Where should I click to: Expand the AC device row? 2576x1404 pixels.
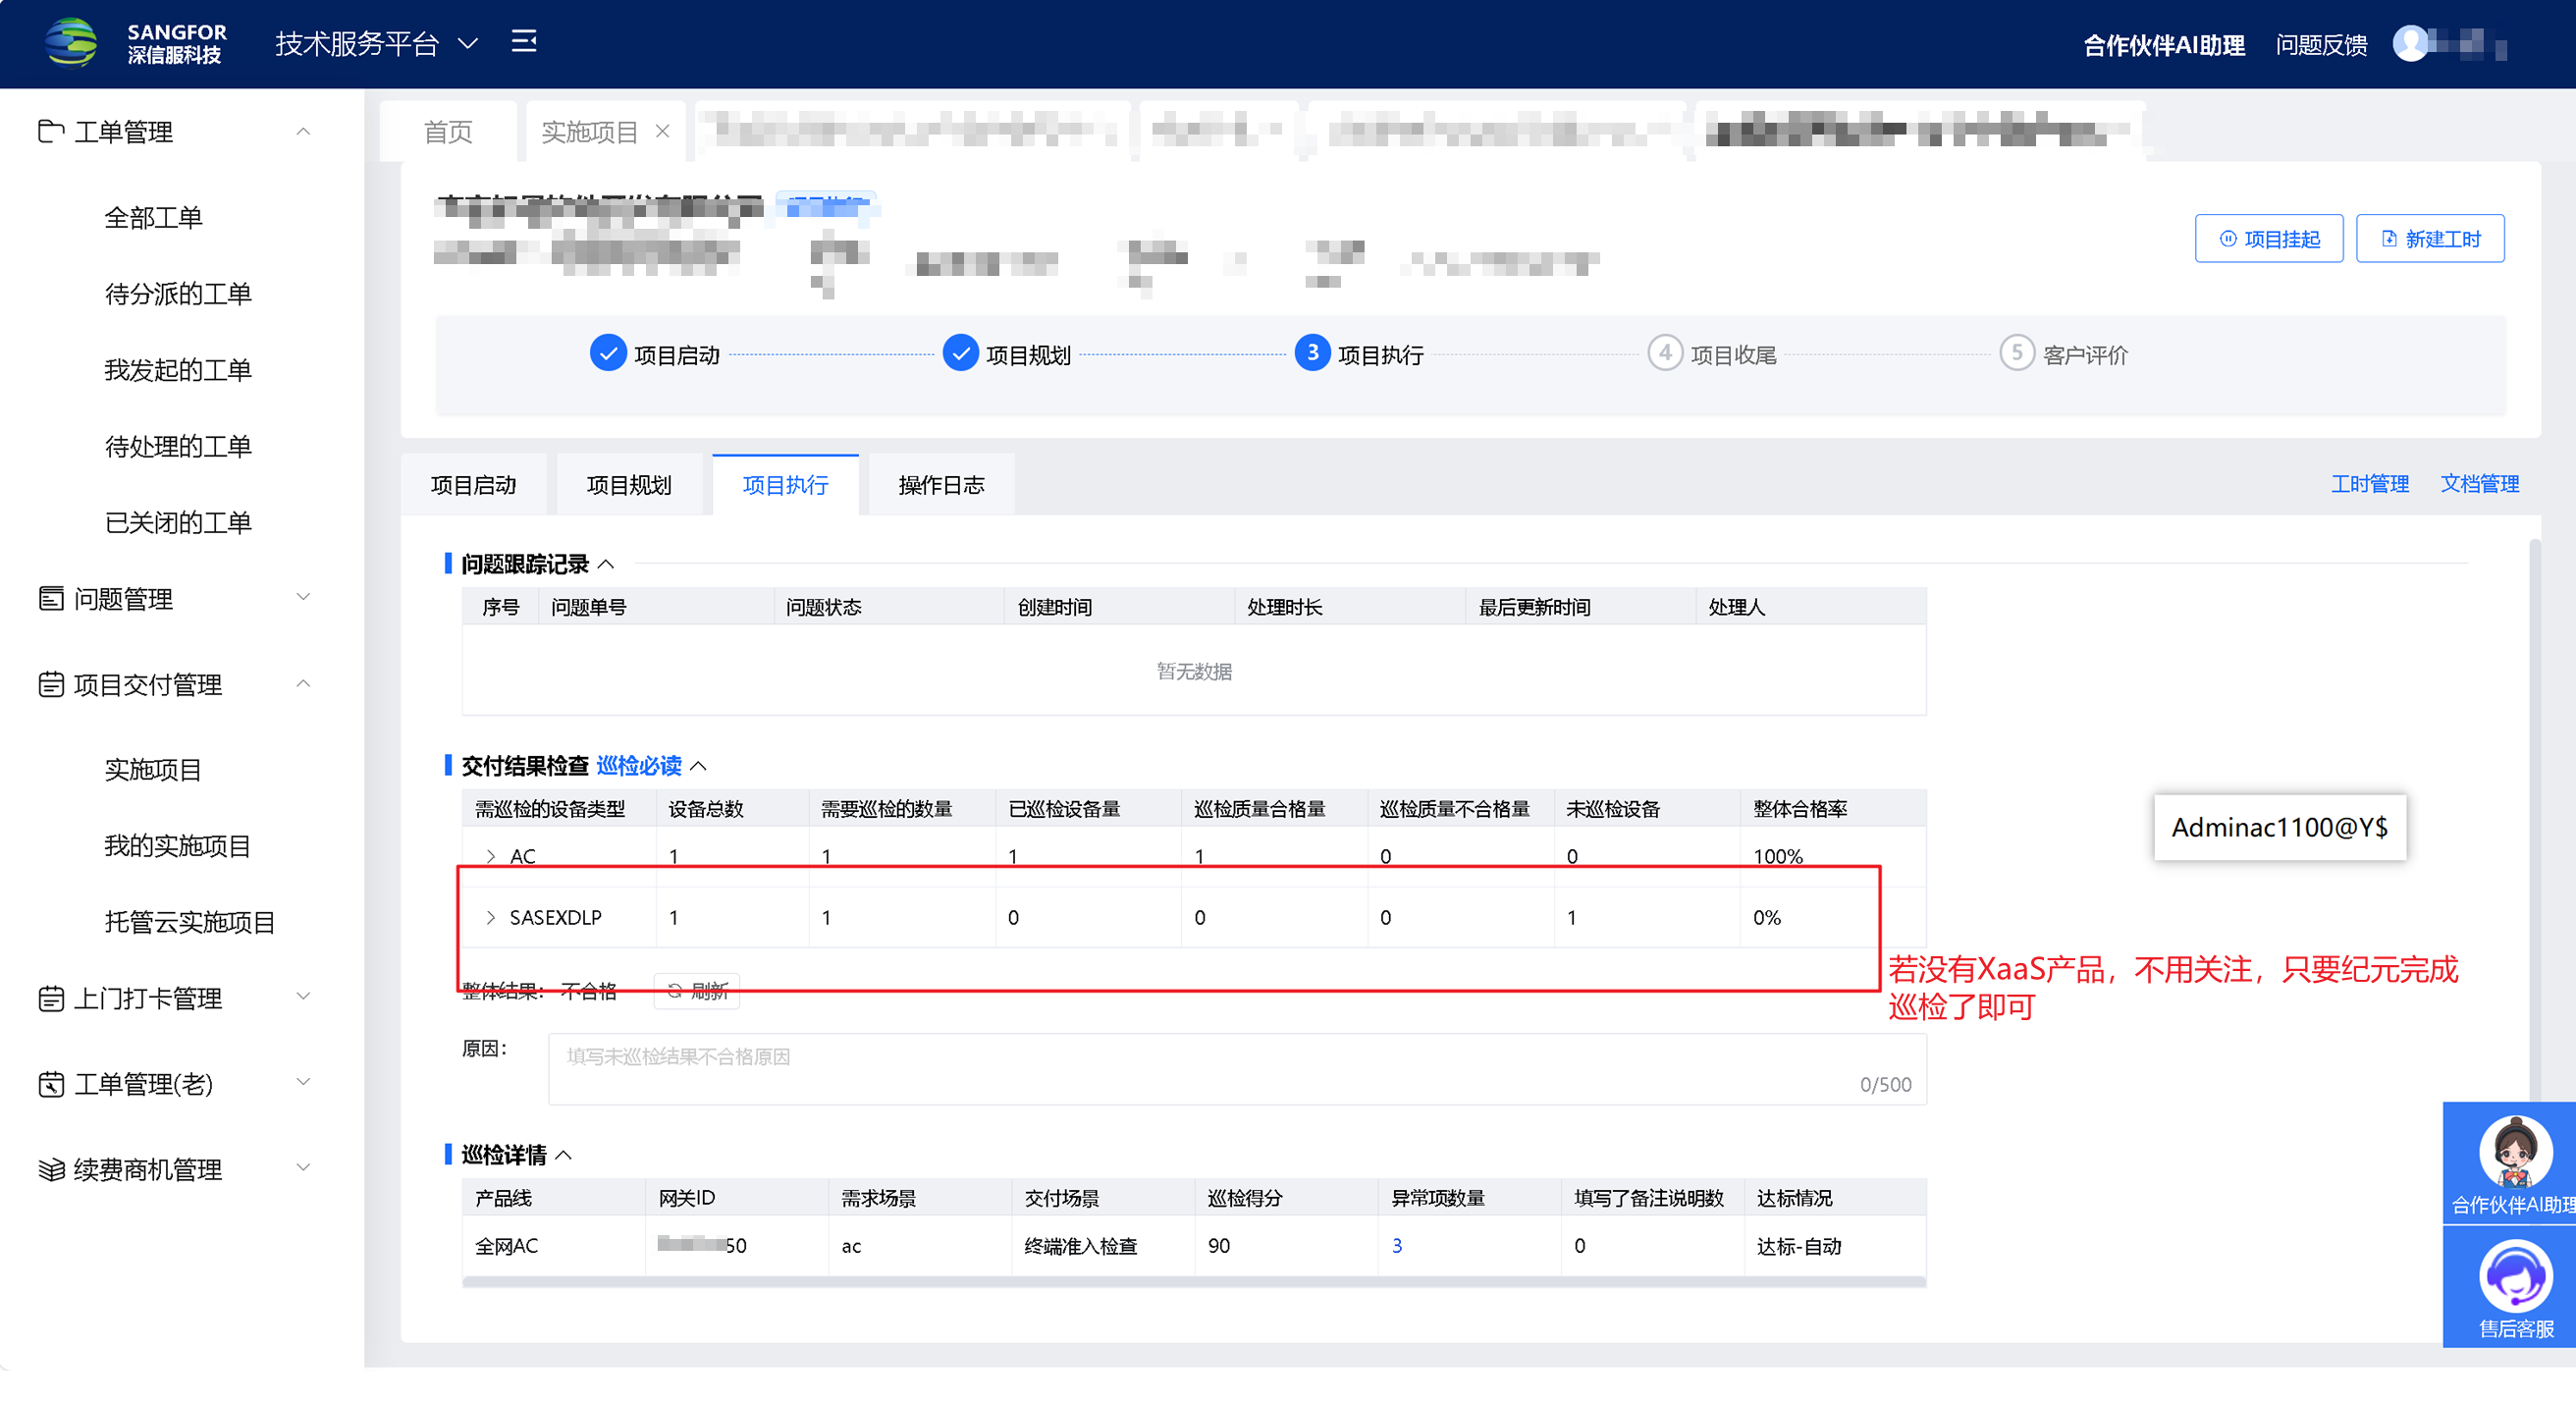click(490, 856)
